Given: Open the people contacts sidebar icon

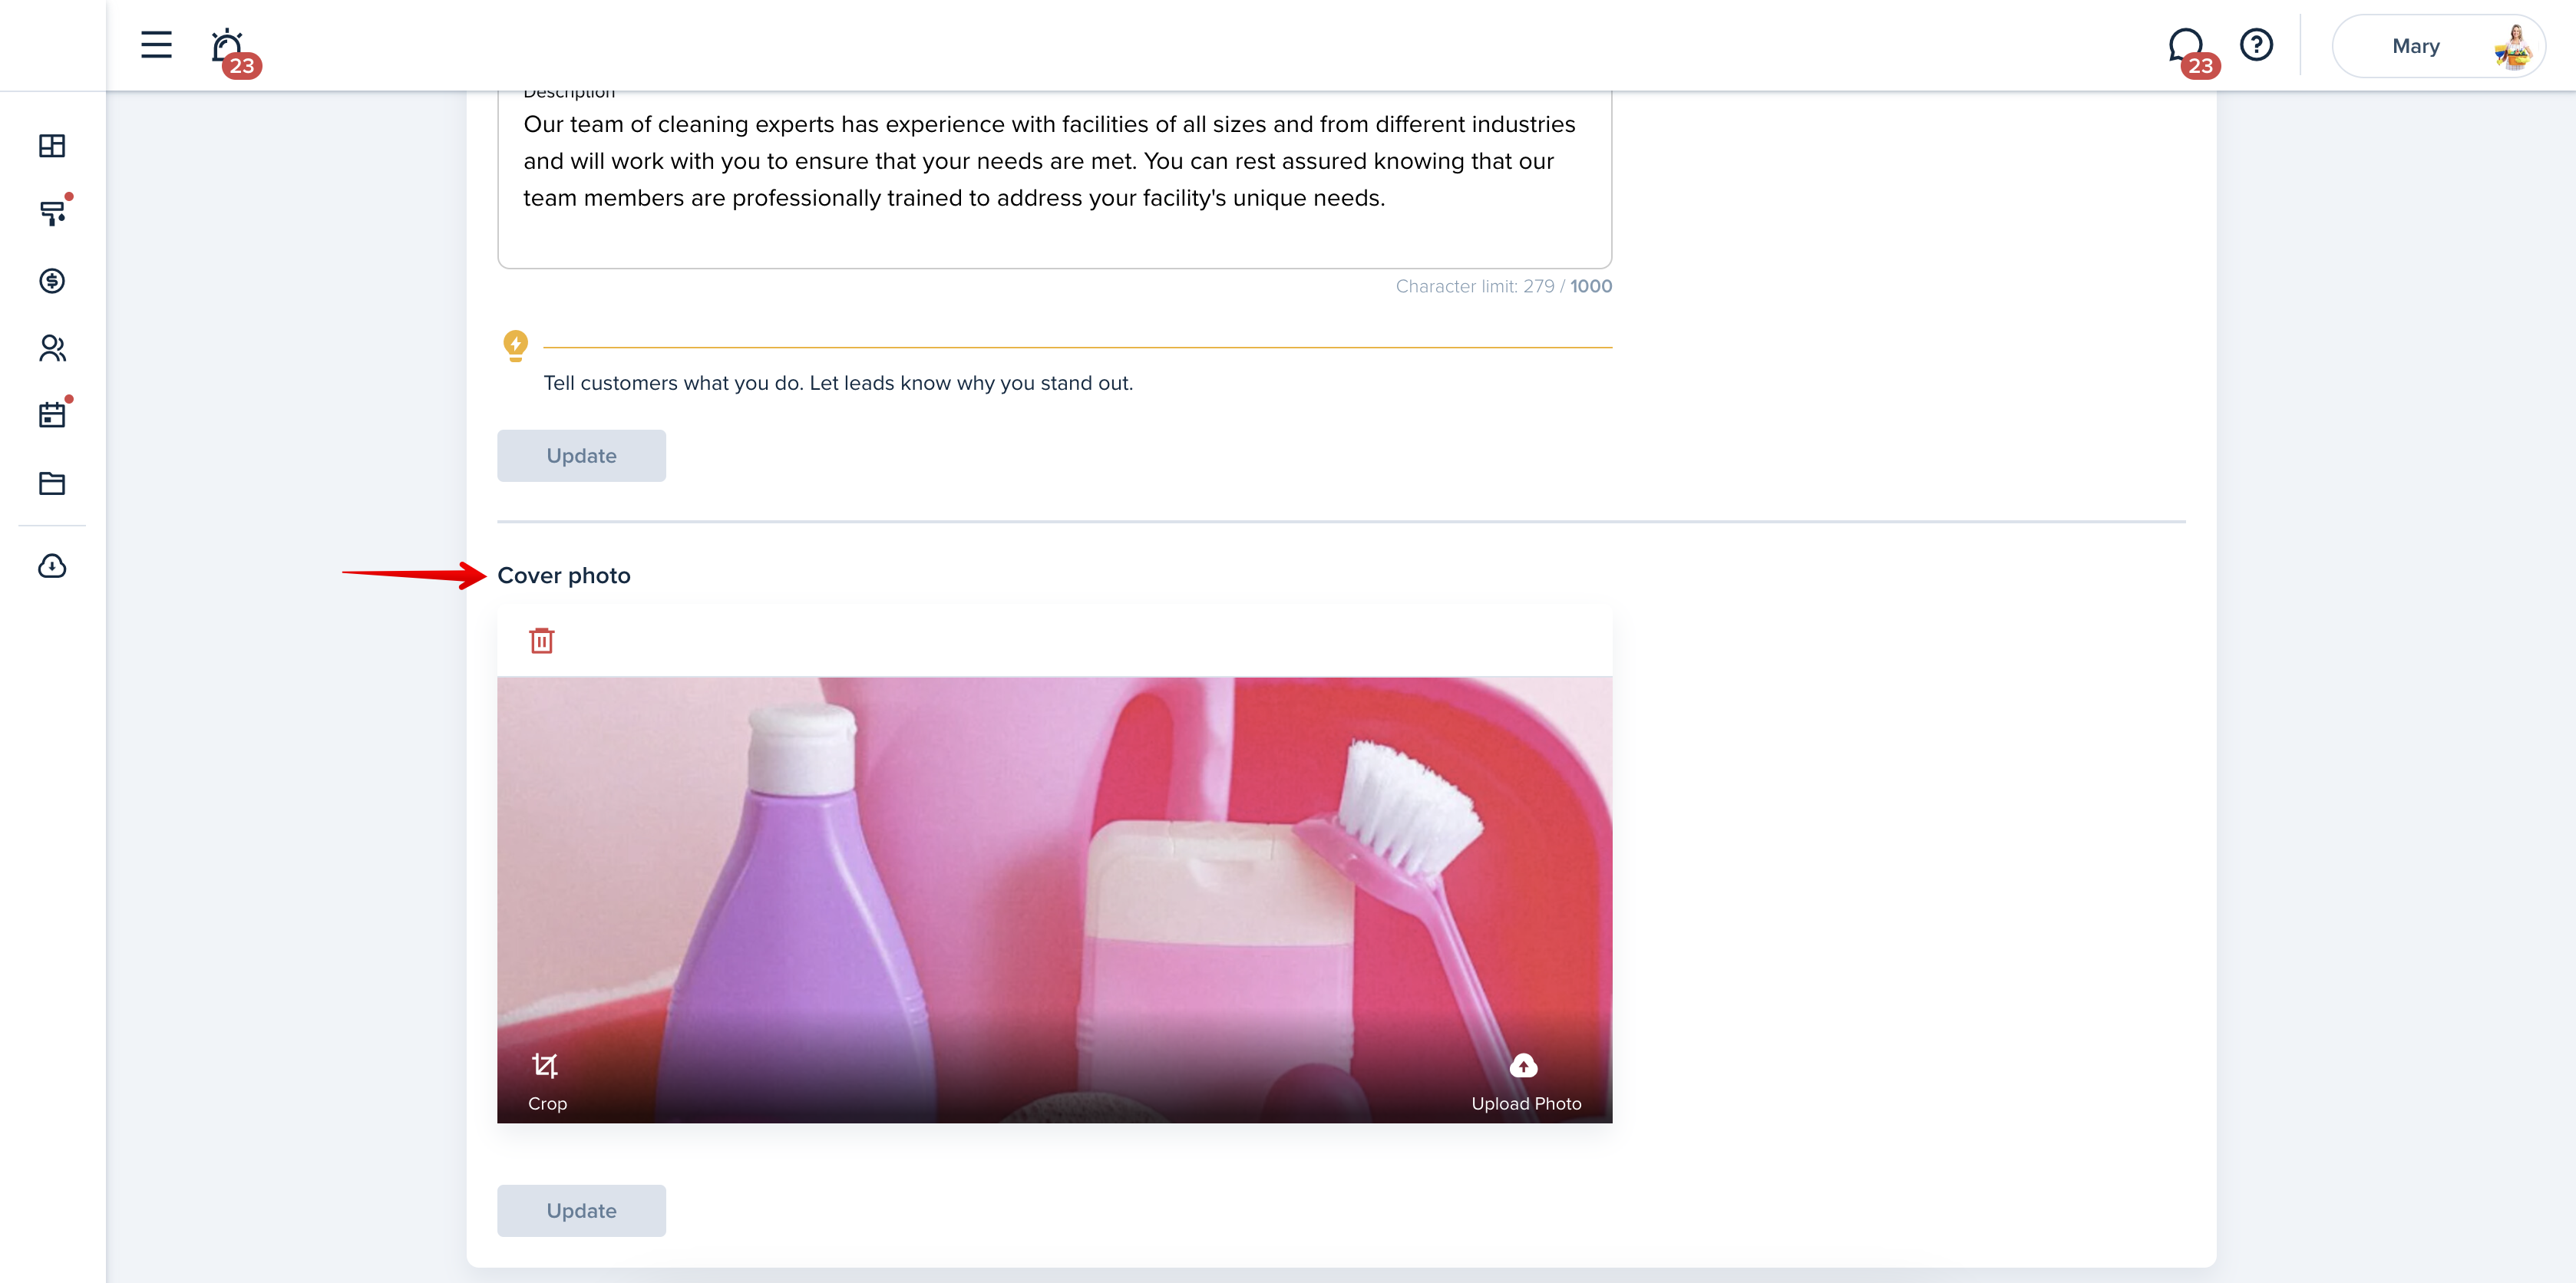Looking at the screenshot, I should (52, 348).
